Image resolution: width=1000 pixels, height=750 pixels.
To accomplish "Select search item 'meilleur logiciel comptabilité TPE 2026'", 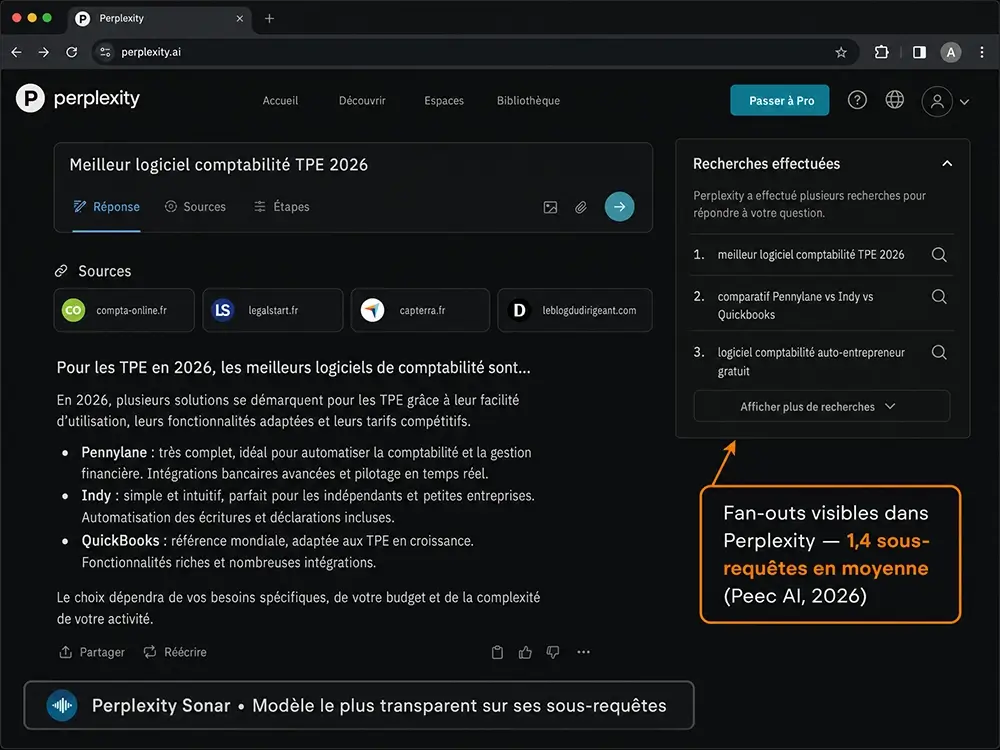I will pyautogui.click(x=811, y=254).
